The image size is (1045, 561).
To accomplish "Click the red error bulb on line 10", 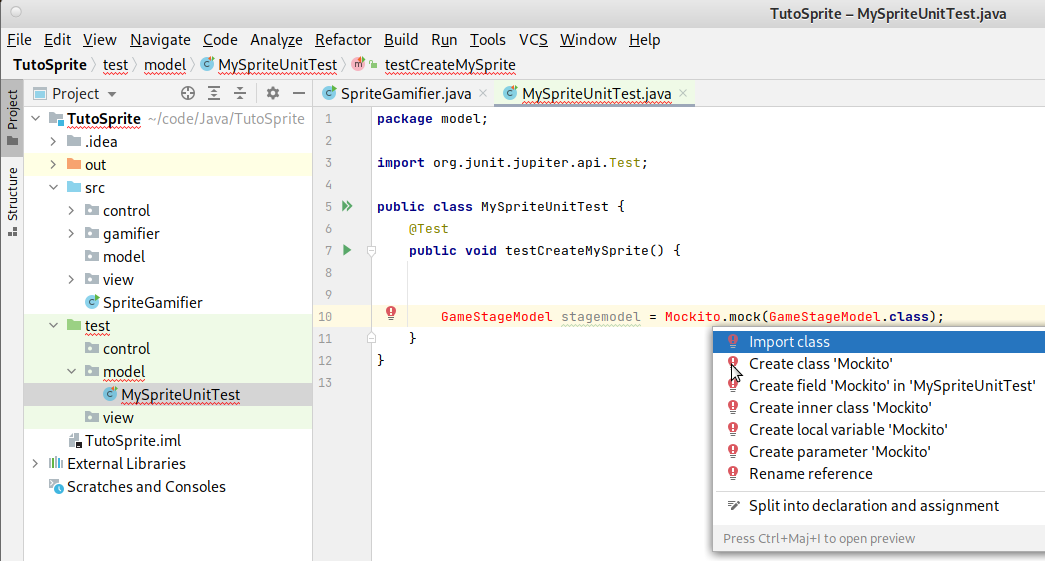I will (x=391, y=313).
